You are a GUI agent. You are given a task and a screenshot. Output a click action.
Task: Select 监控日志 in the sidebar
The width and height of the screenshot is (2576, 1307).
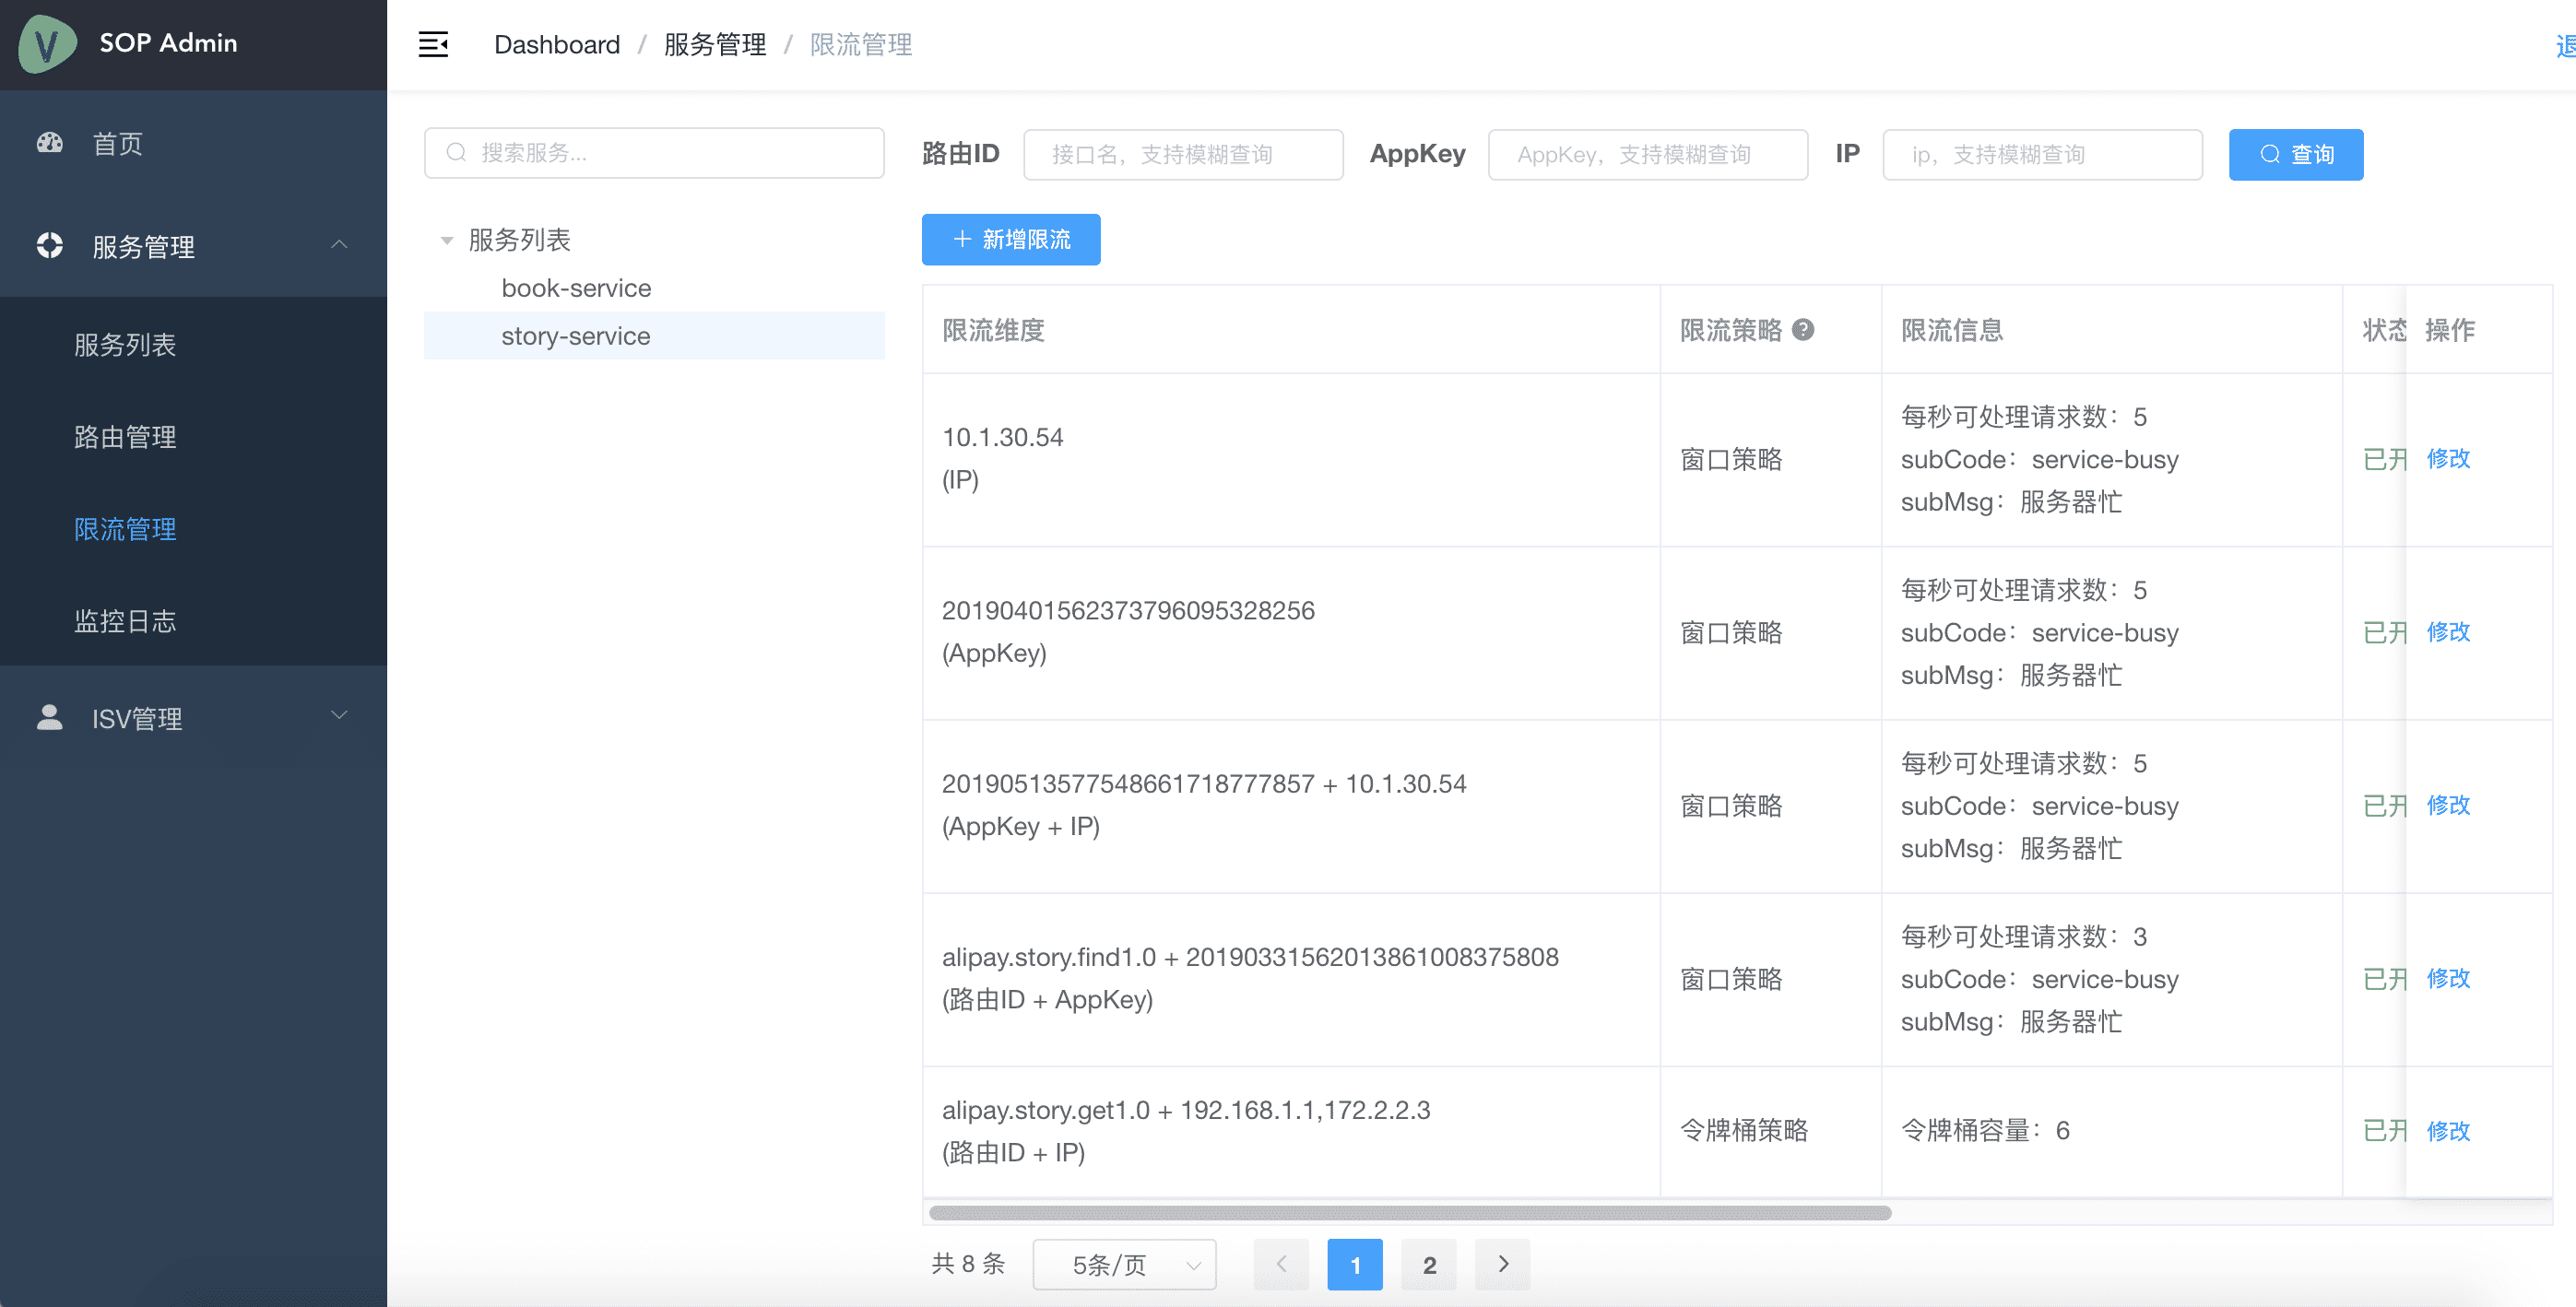[125, 621]
